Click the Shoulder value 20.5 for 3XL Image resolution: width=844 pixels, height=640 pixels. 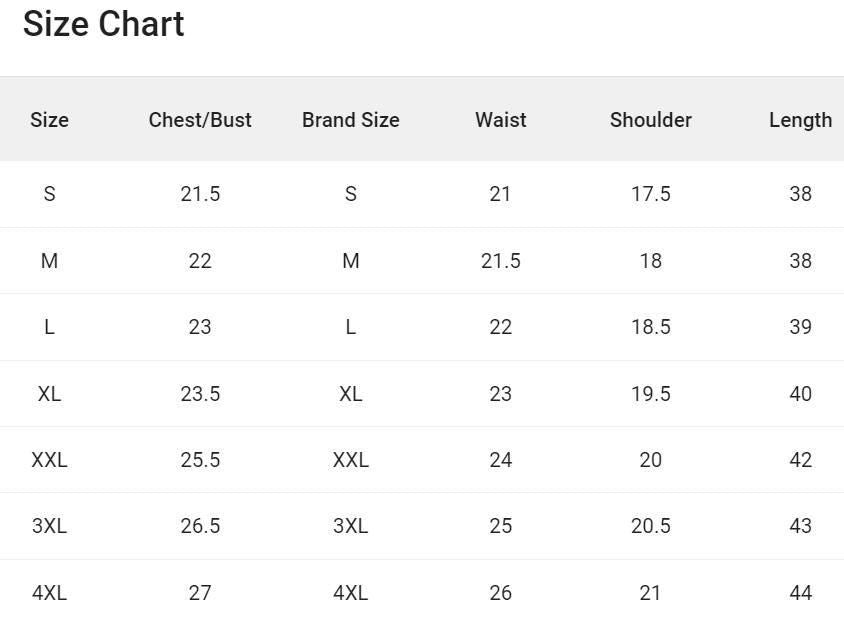tap(650, 526)
